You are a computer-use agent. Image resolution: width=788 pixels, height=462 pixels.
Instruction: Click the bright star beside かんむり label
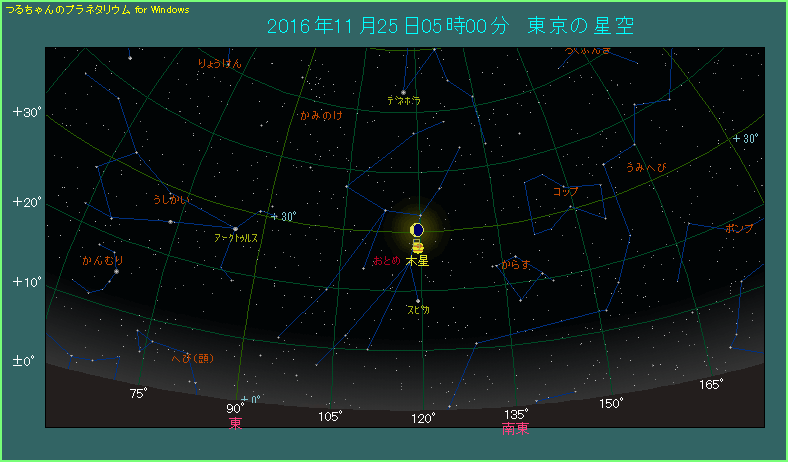(x=116, y=271)
